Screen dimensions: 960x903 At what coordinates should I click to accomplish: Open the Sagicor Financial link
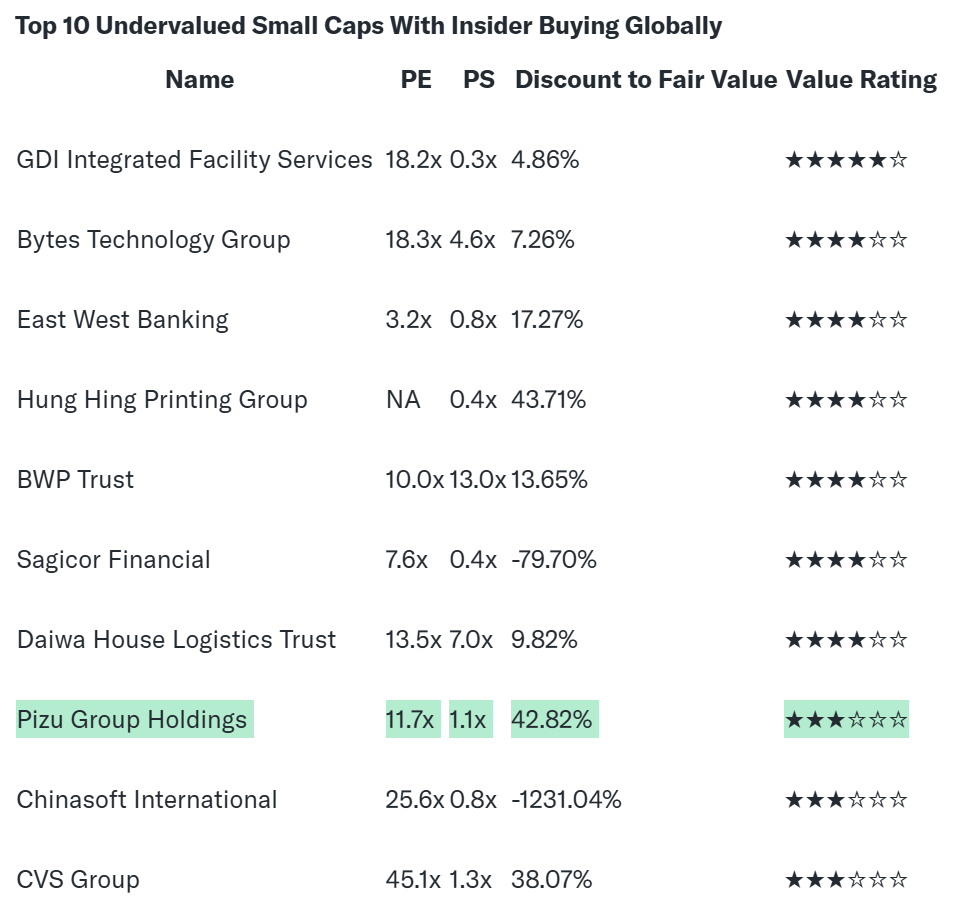(x=113, y=560)
